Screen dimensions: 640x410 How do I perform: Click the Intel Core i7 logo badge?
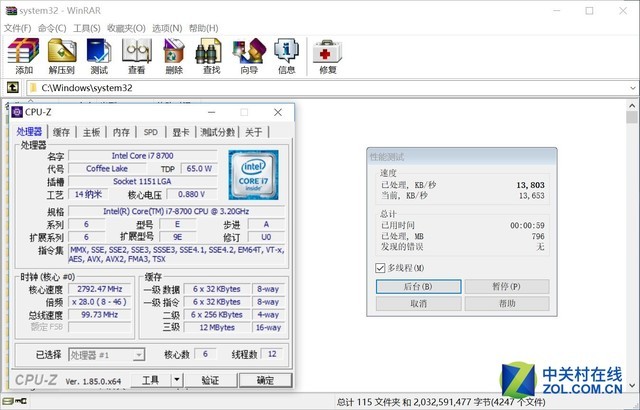click(253, 175)
